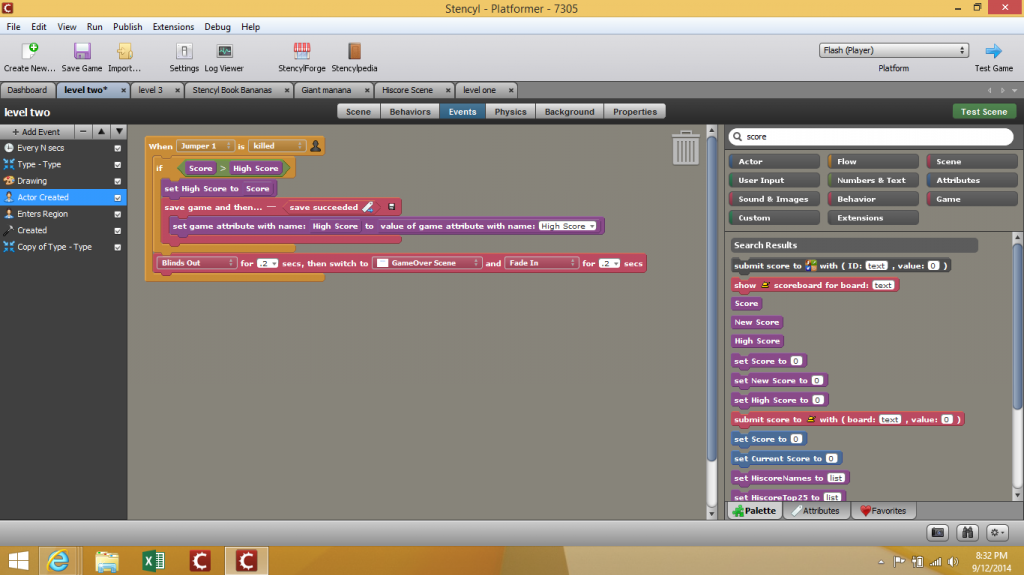Click the Import toolbar icon
The image size is (1024, 575).
124,51
